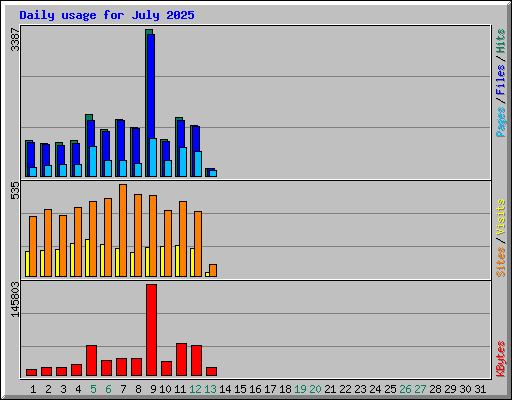
Task: Click the orange visits bar for day 13
Action: coord(213,270)
